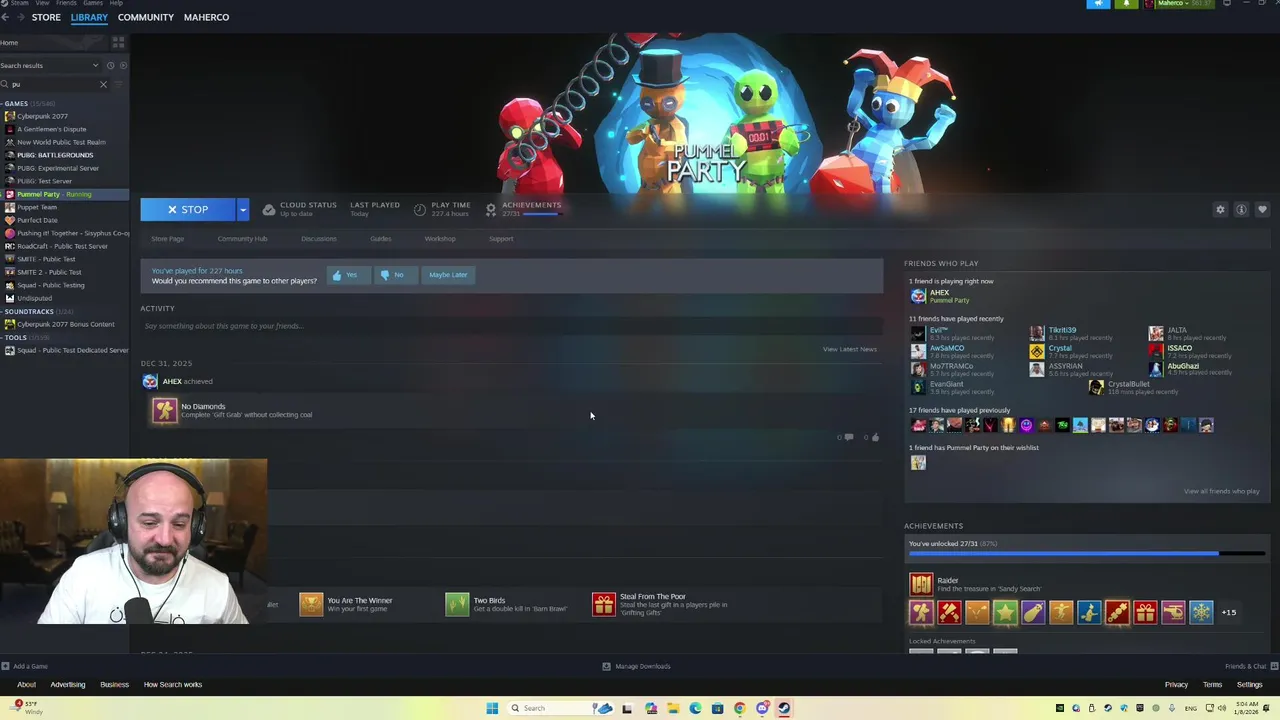
Task: Open Friends & Chat
Action: pos(1252,666)
